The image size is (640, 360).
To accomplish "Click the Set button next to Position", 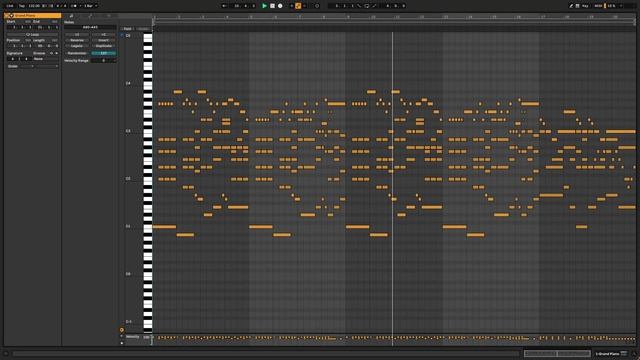I will click(x=28, y=40).
